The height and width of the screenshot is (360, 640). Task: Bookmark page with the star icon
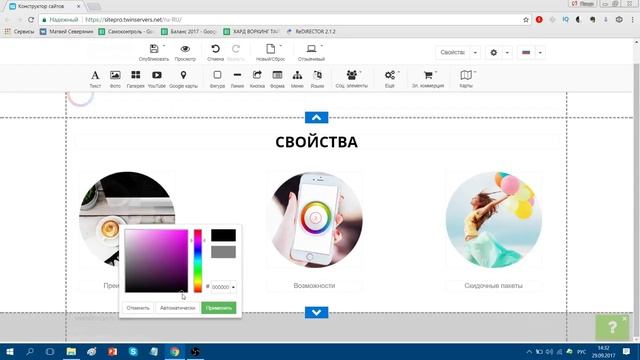526,20
